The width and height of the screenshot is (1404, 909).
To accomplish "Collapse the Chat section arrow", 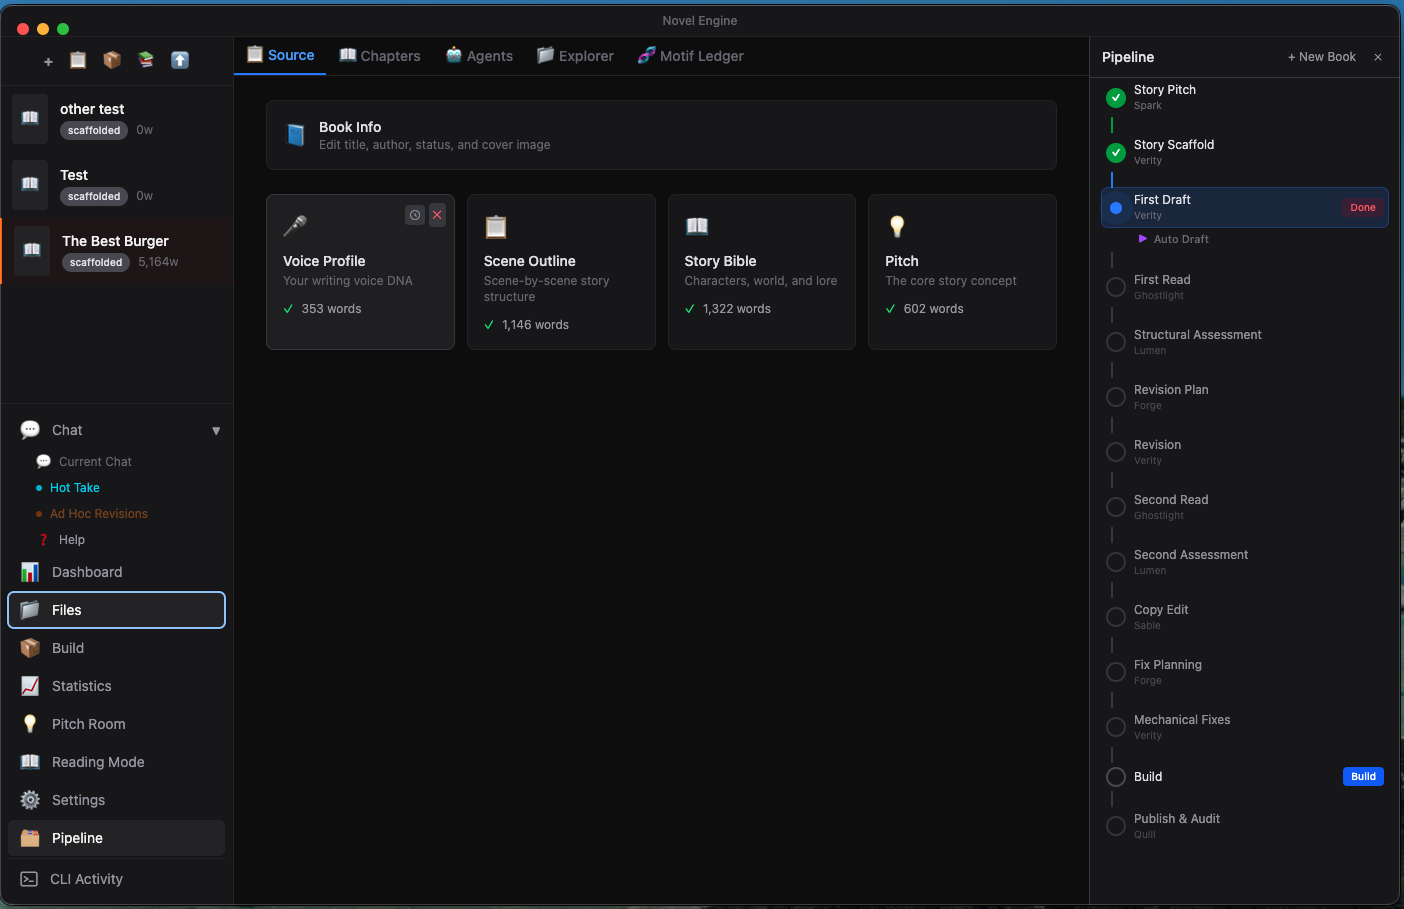I will [216, 431].
